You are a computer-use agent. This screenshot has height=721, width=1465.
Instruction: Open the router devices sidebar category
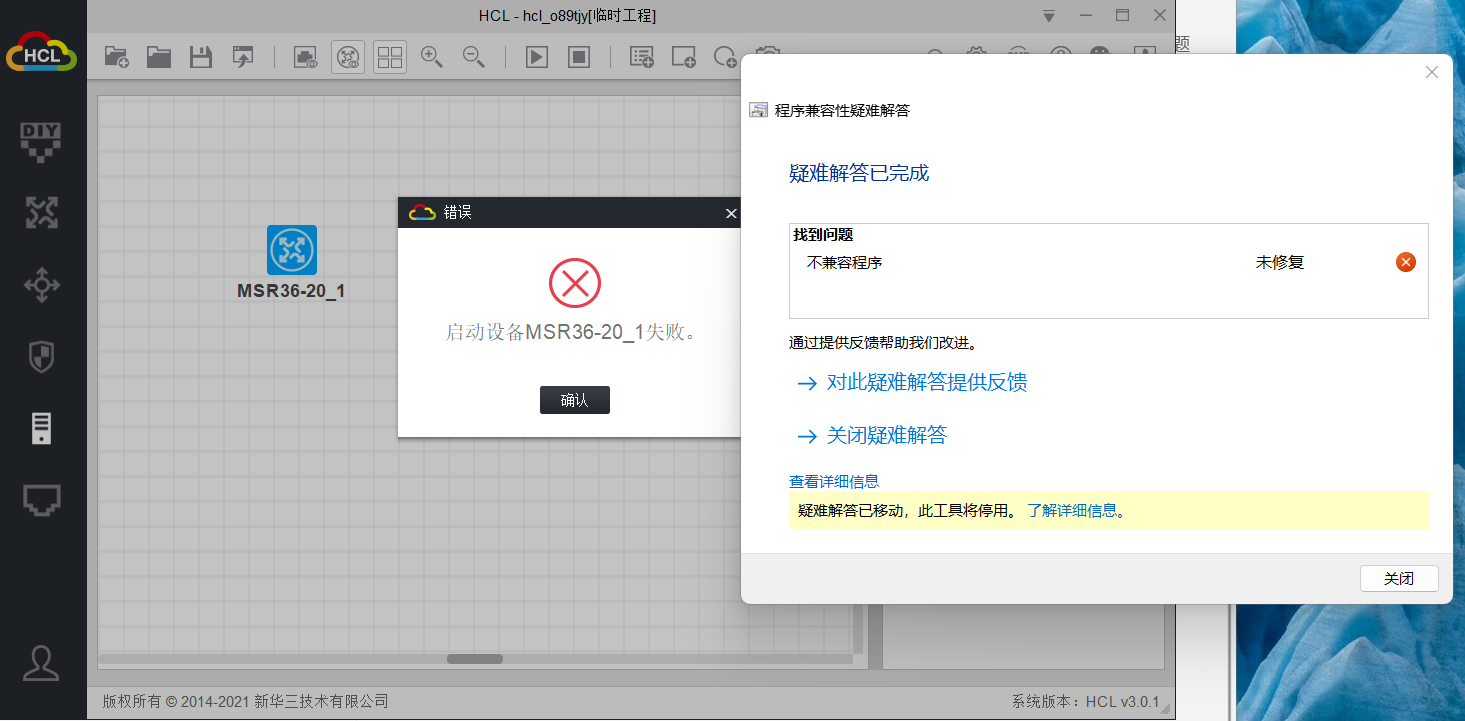pos(42,212)
